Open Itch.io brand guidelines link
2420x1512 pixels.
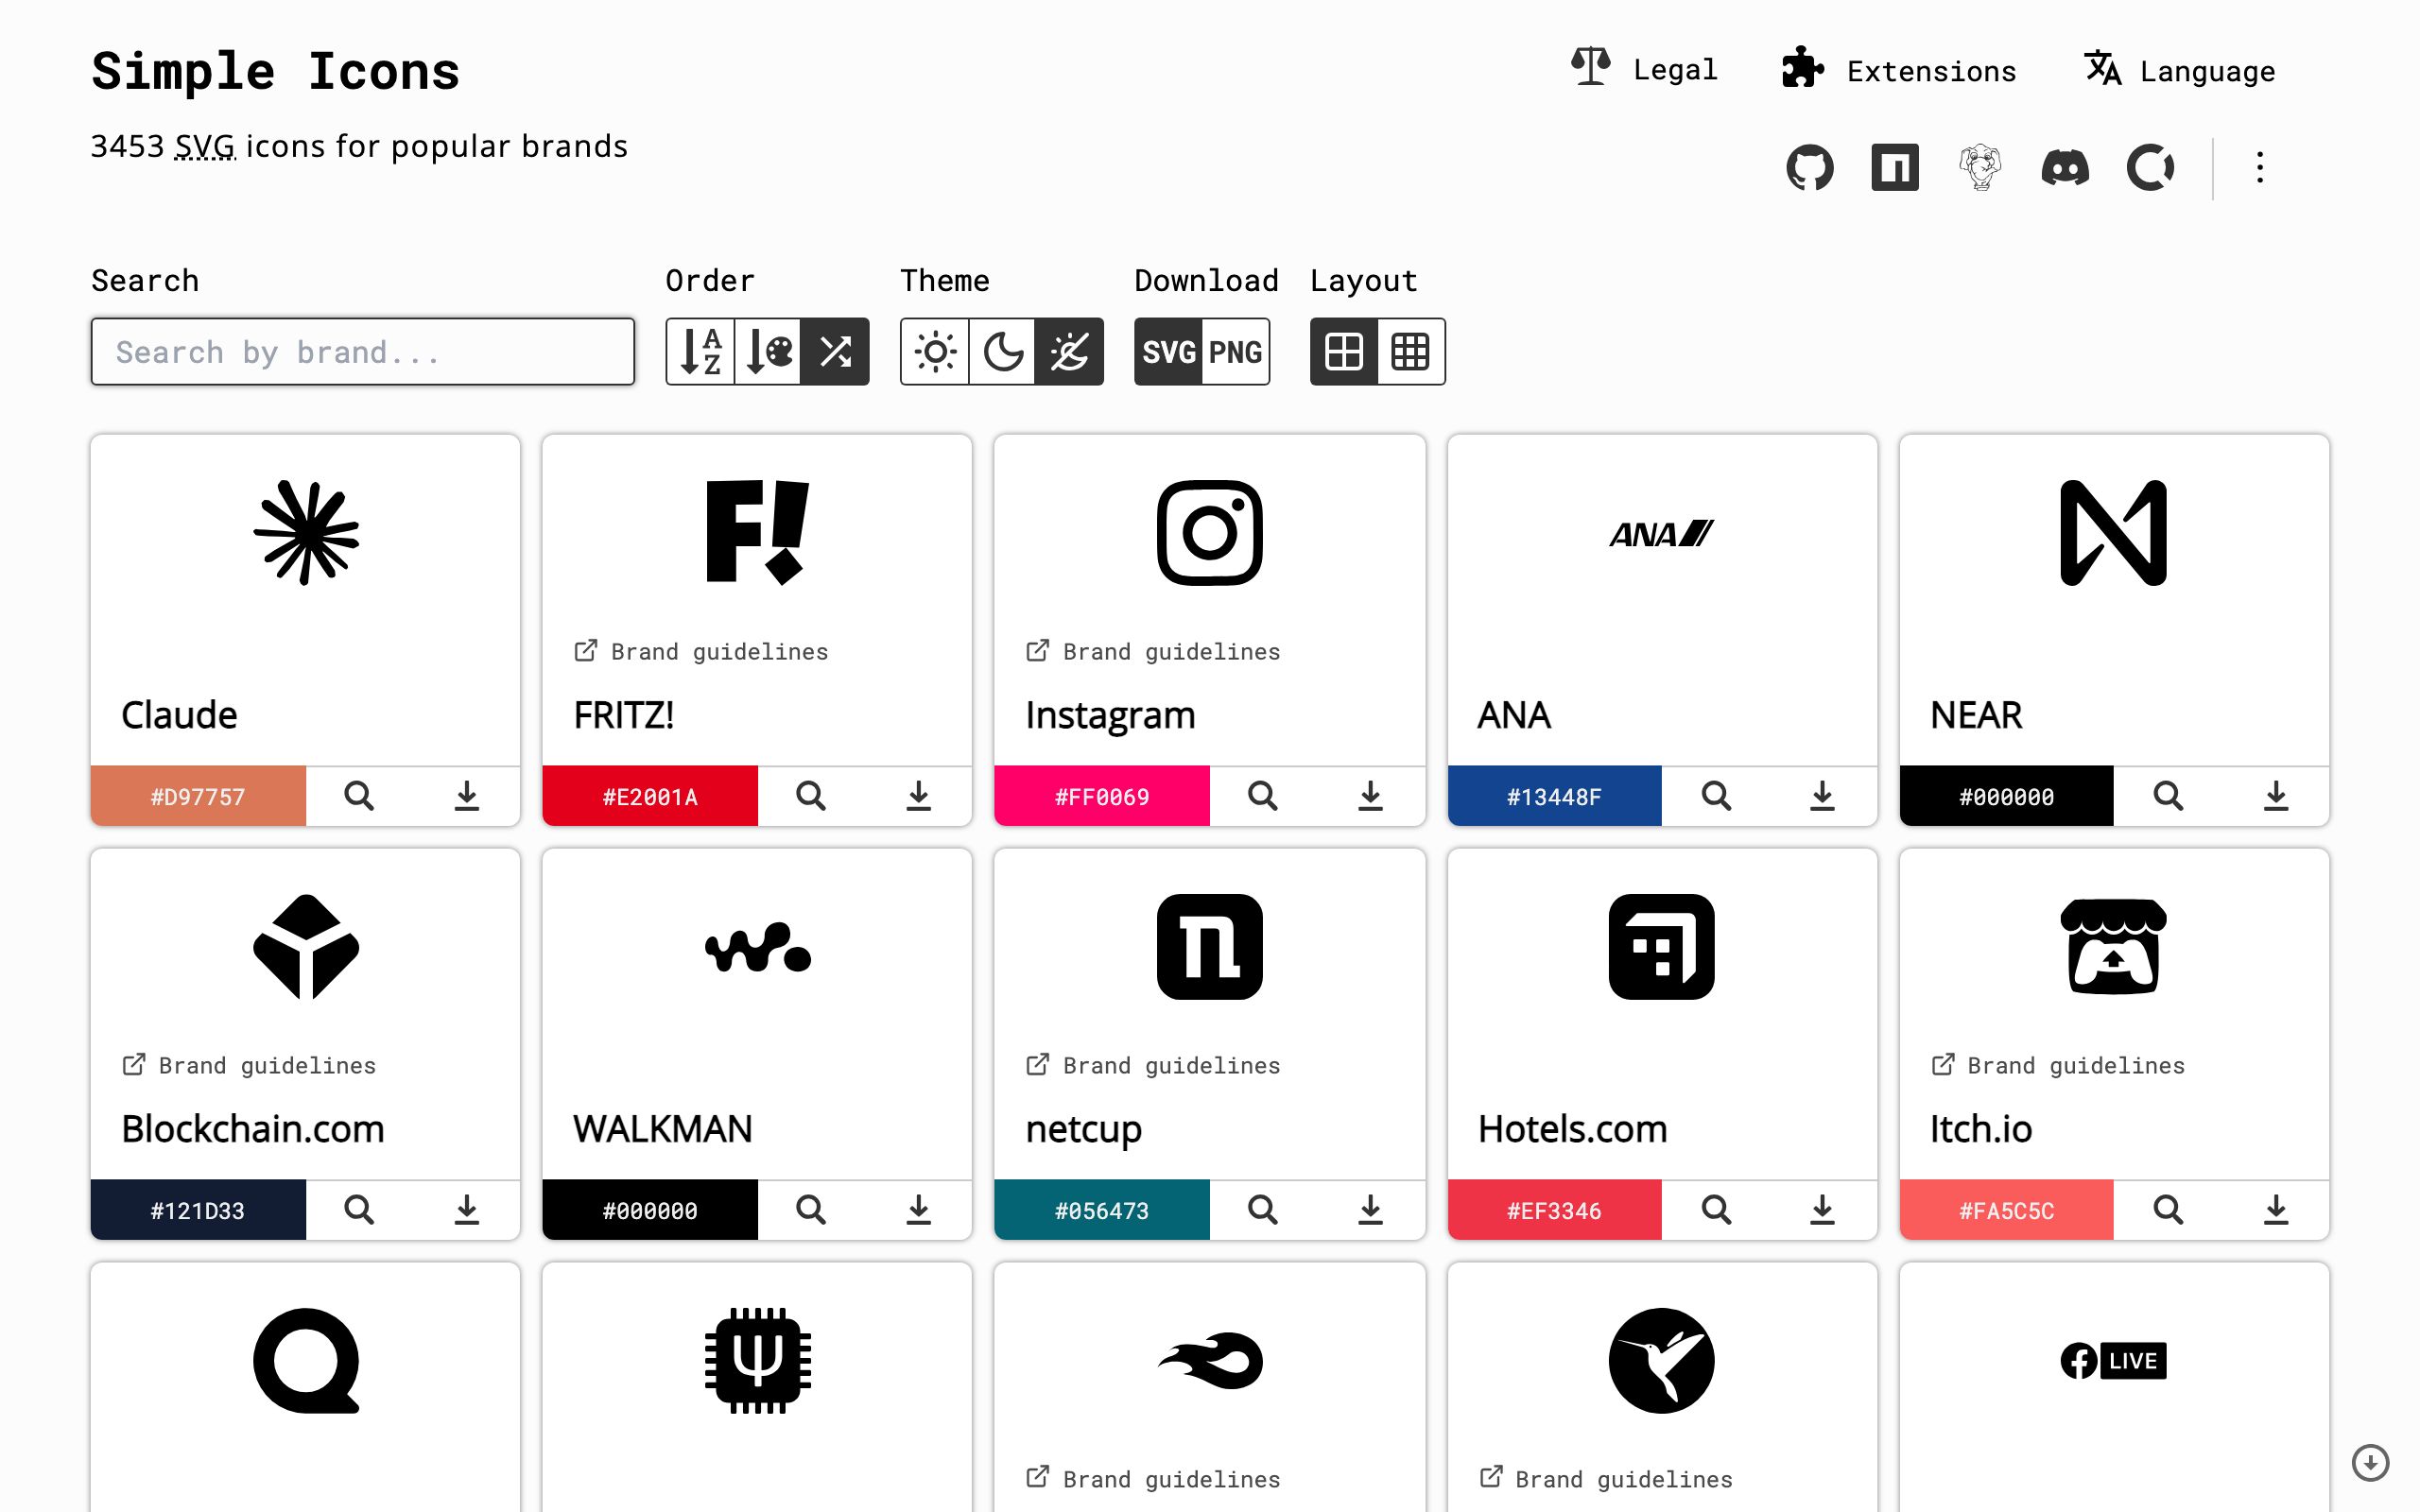coord(2058,1066)
